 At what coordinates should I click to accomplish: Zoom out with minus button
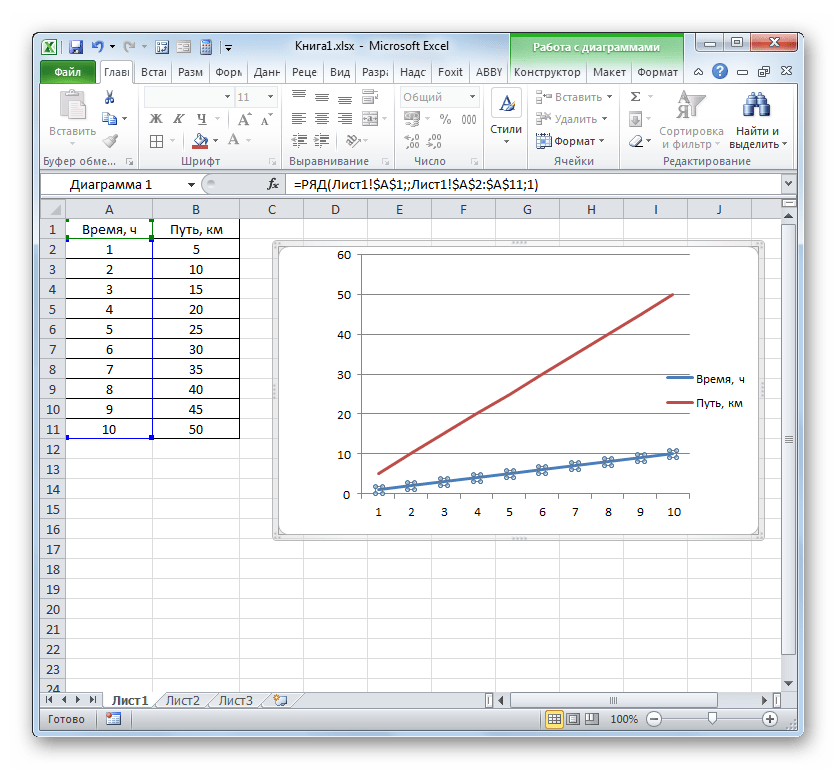click(654, 719)
